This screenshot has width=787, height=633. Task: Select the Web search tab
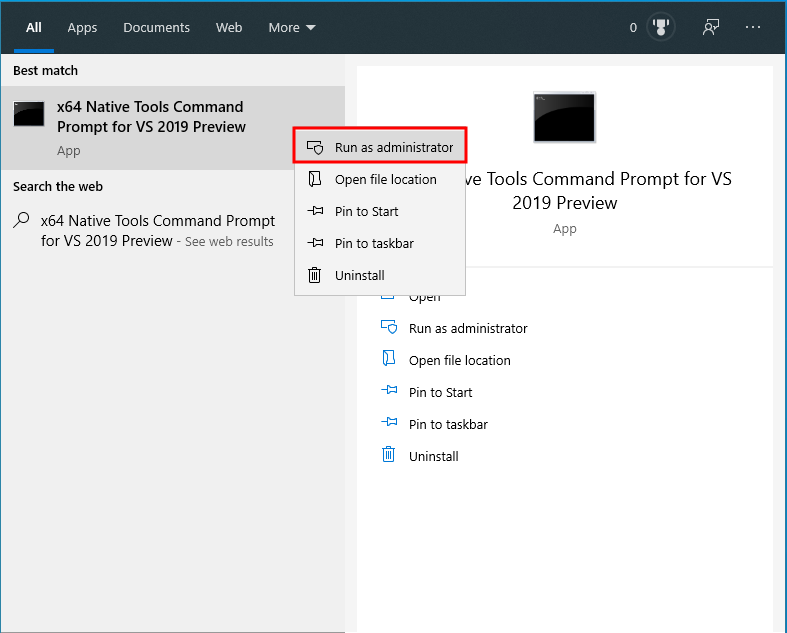(x=229, y=28)
